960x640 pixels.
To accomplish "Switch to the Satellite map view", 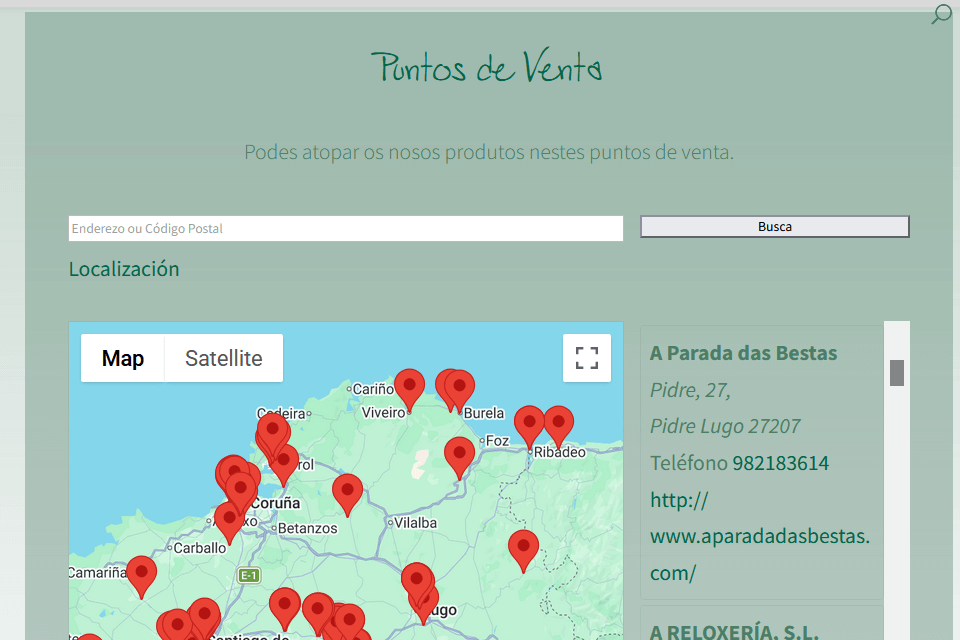I will 223,358.
